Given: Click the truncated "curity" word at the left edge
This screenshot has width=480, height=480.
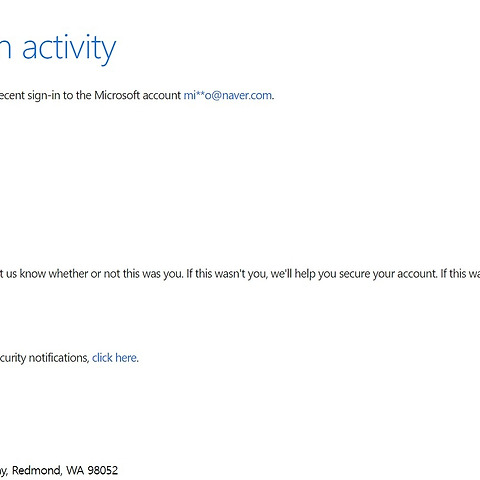Looking at the screenshot, I should 13,358.
